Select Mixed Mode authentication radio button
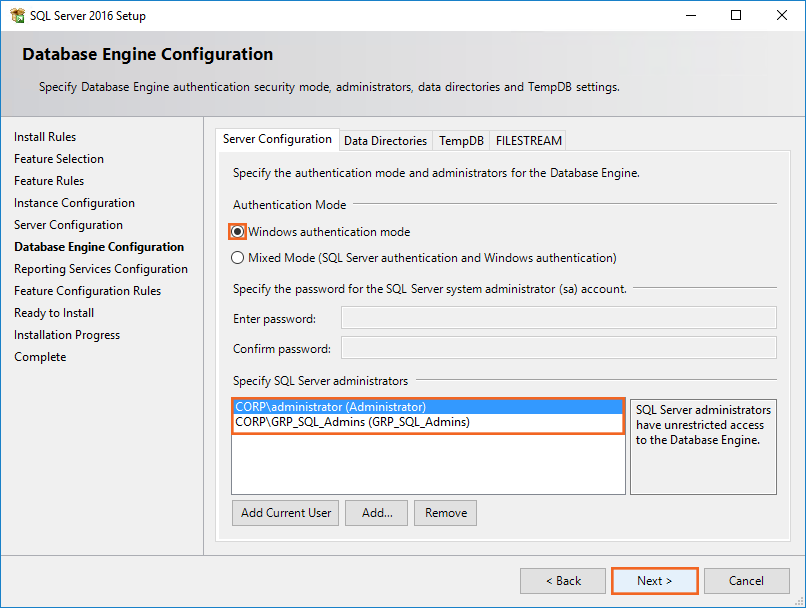The image size is (806, 608). click(238, 257)
